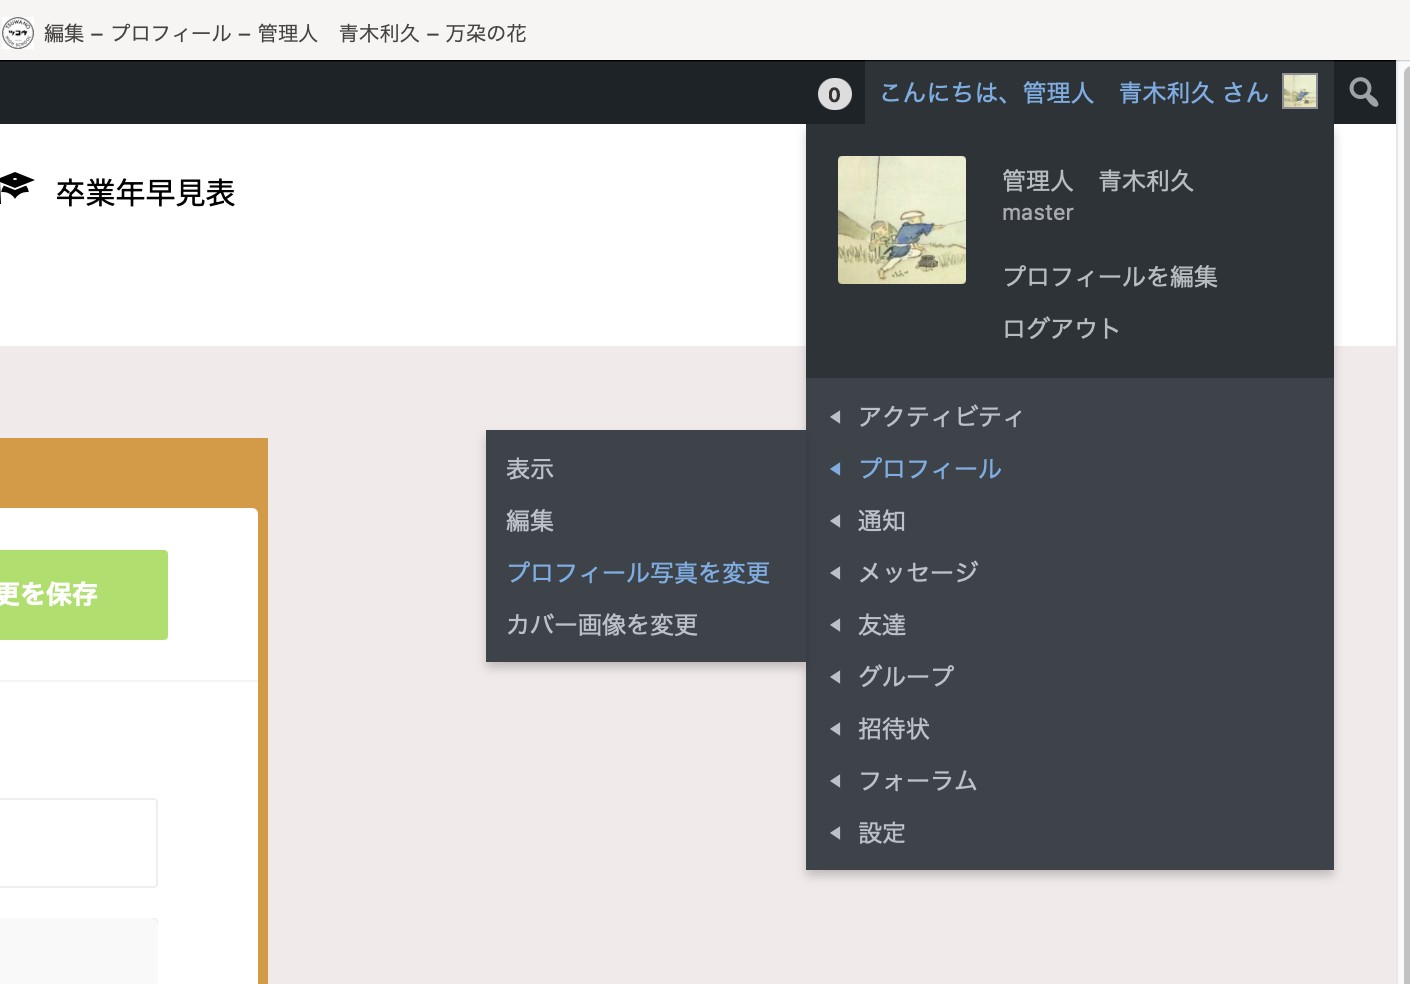Go to フォーラム from the menu

tap(917, 781)
